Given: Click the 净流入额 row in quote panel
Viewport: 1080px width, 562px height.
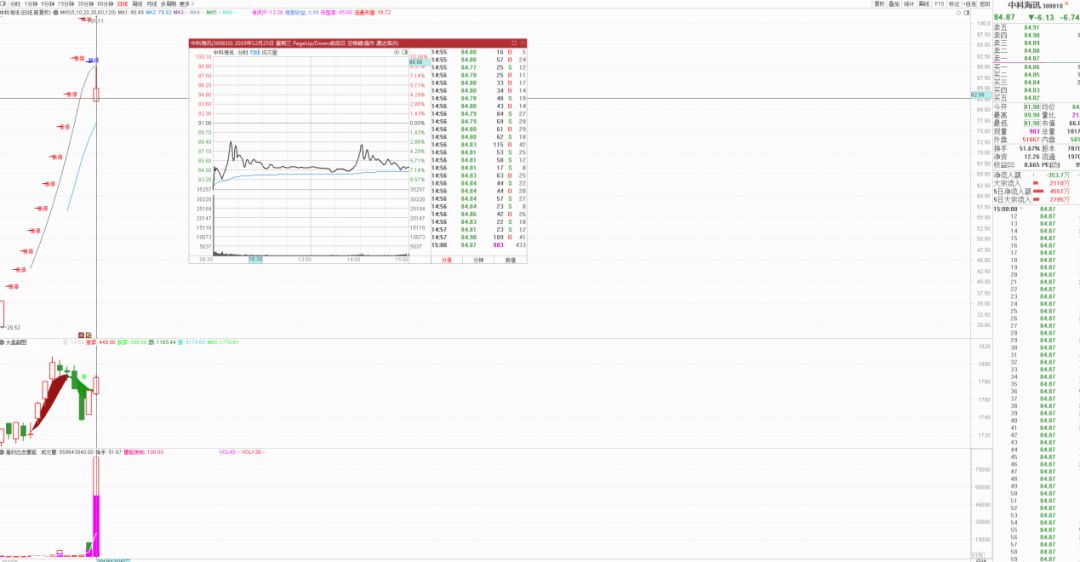Looking at the screenshot, I should (x=1037, y=176).
